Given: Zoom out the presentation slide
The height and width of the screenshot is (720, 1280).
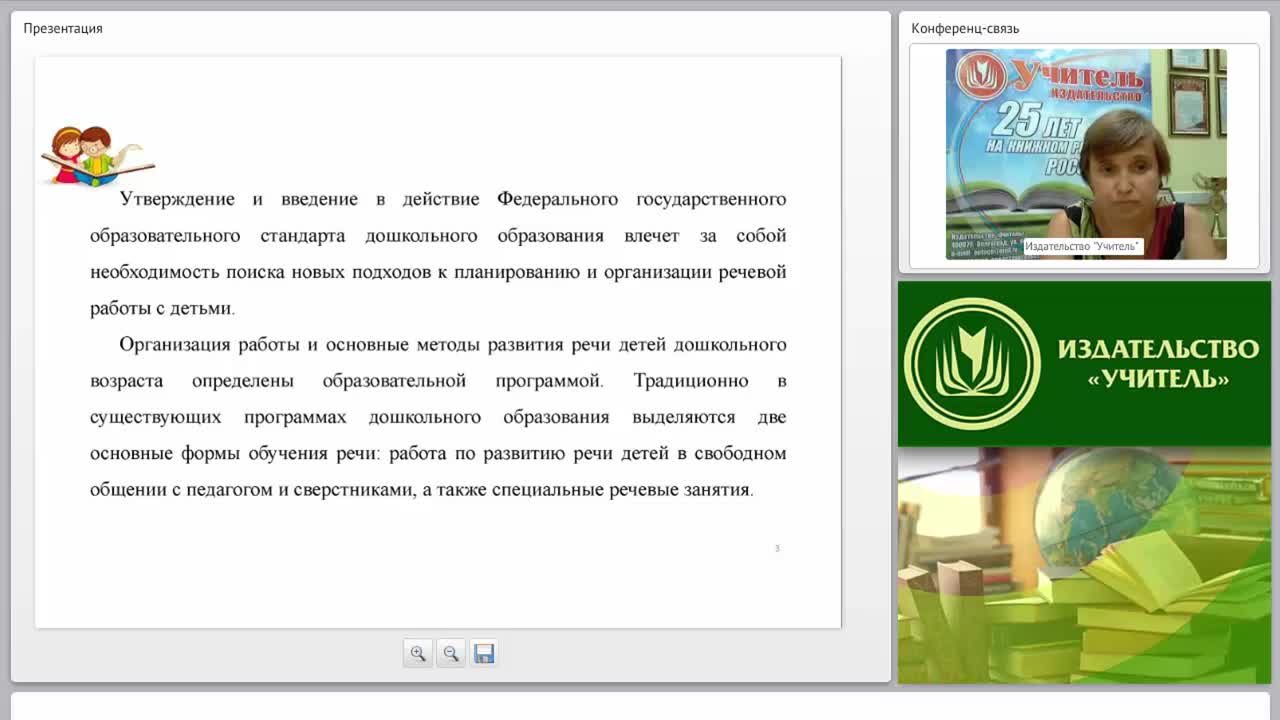Looking at the screenshot, I should pyautogui.click(x=451, y=653).
